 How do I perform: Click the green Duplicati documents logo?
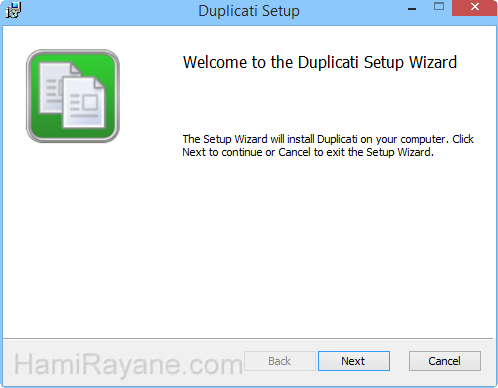pyautogui.click(x=73, y=96)
